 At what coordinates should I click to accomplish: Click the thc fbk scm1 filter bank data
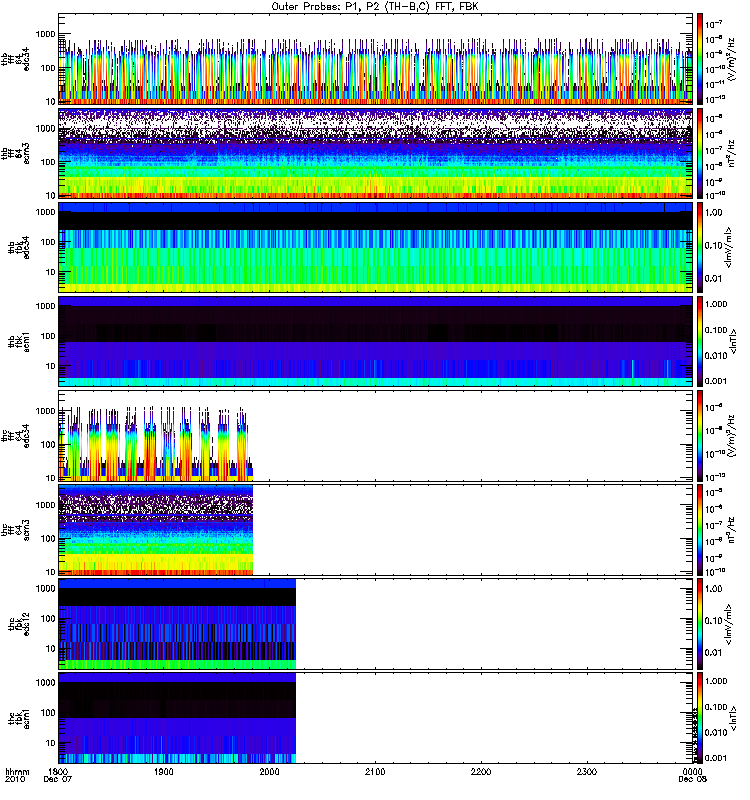pyautogui.click(x=177, y=718)
